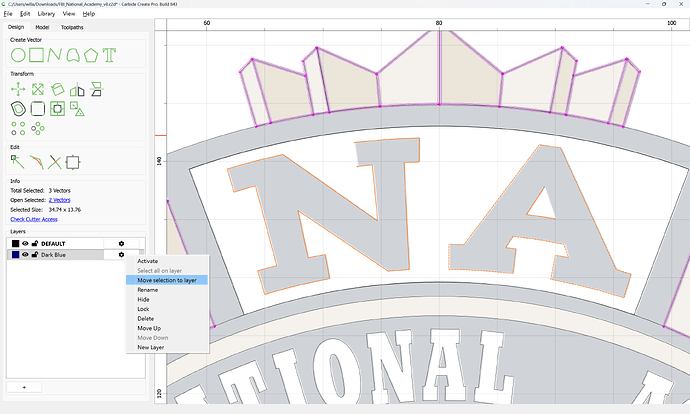Toggle the lock on DEFAULT layer

(35, 243)
